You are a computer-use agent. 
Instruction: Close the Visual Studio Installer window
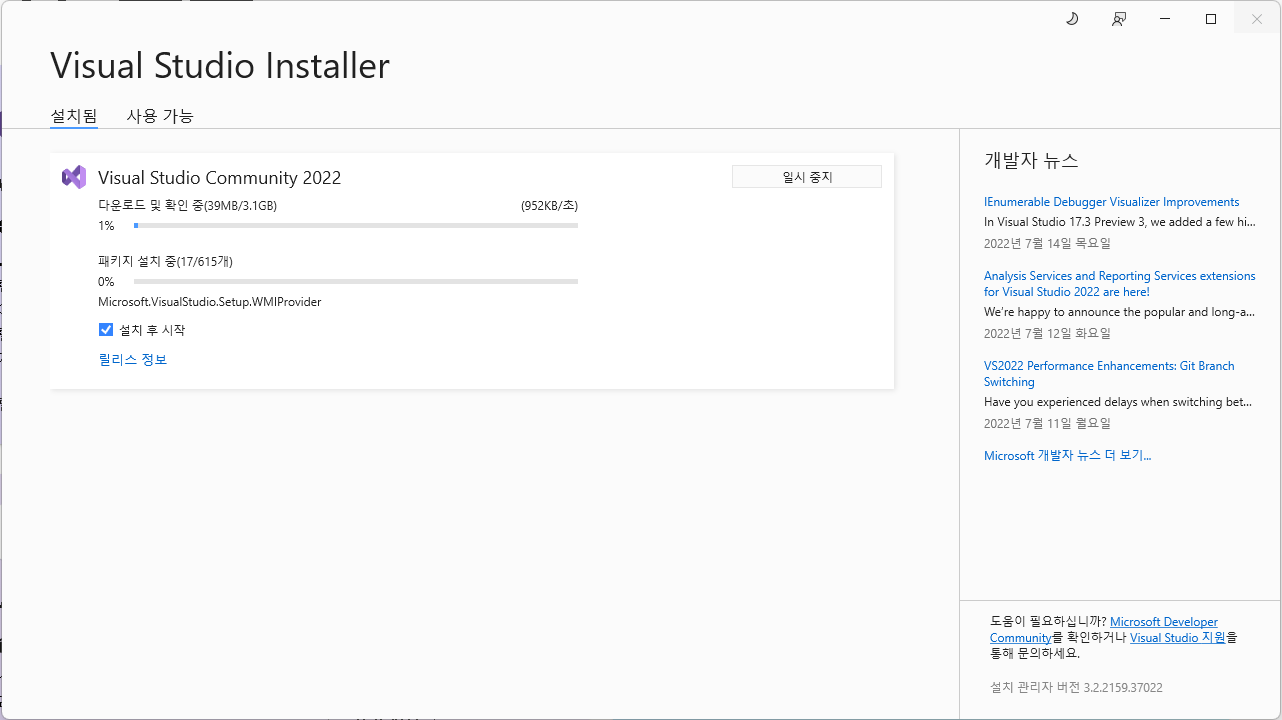tap(1257, 19)
